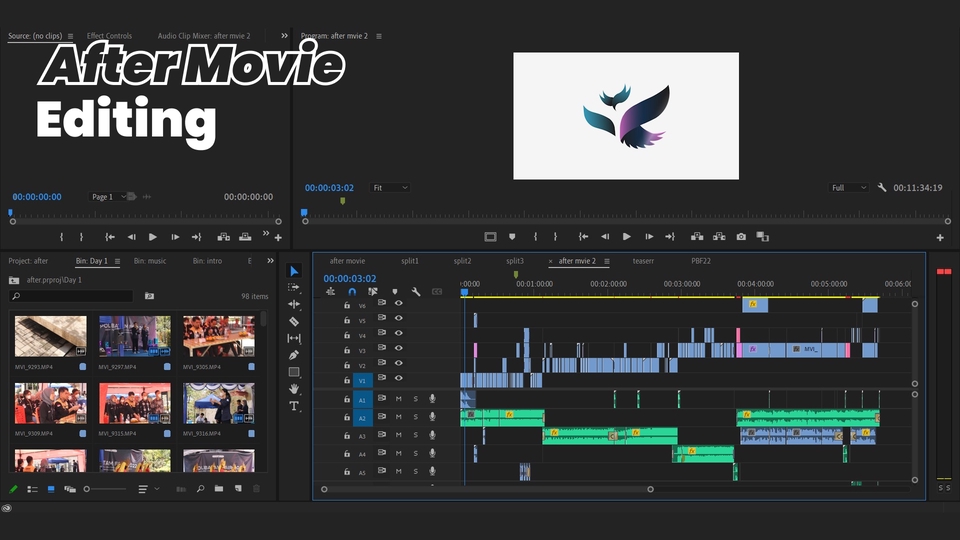
Task: Switch project panel to list view
Action: point(32,489)
